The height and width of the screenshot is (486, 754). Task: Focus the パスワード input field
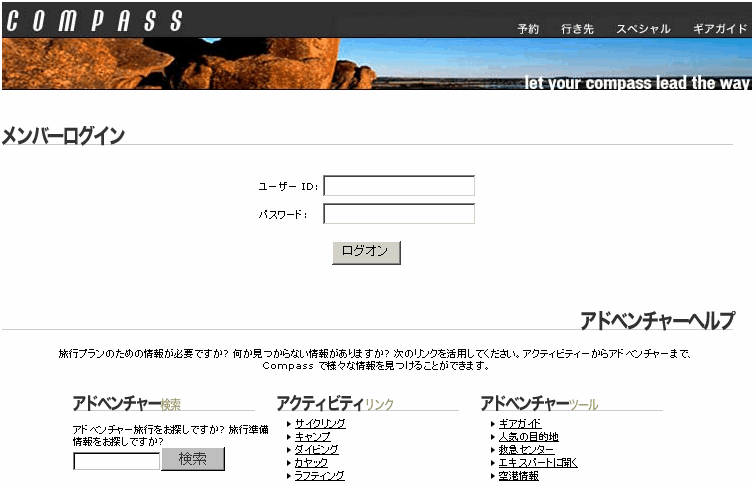click(x=399, y=214)
